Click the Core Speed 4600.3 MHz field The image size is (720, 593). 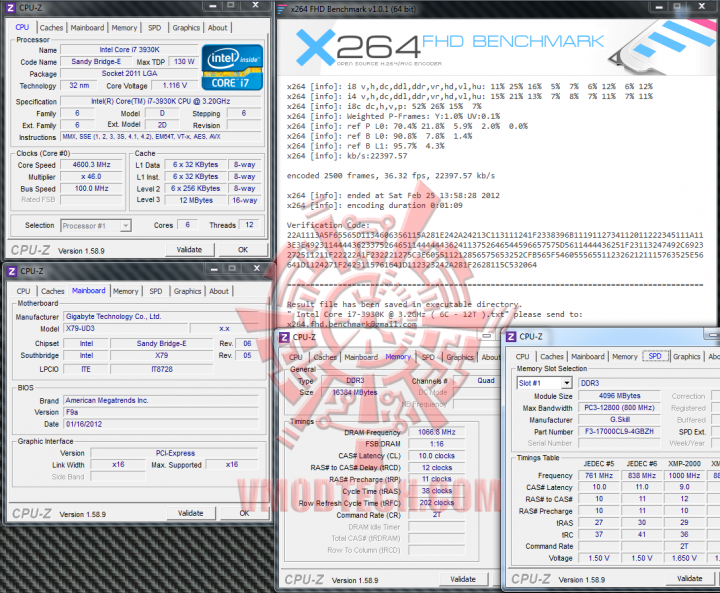tap(92, 164)
